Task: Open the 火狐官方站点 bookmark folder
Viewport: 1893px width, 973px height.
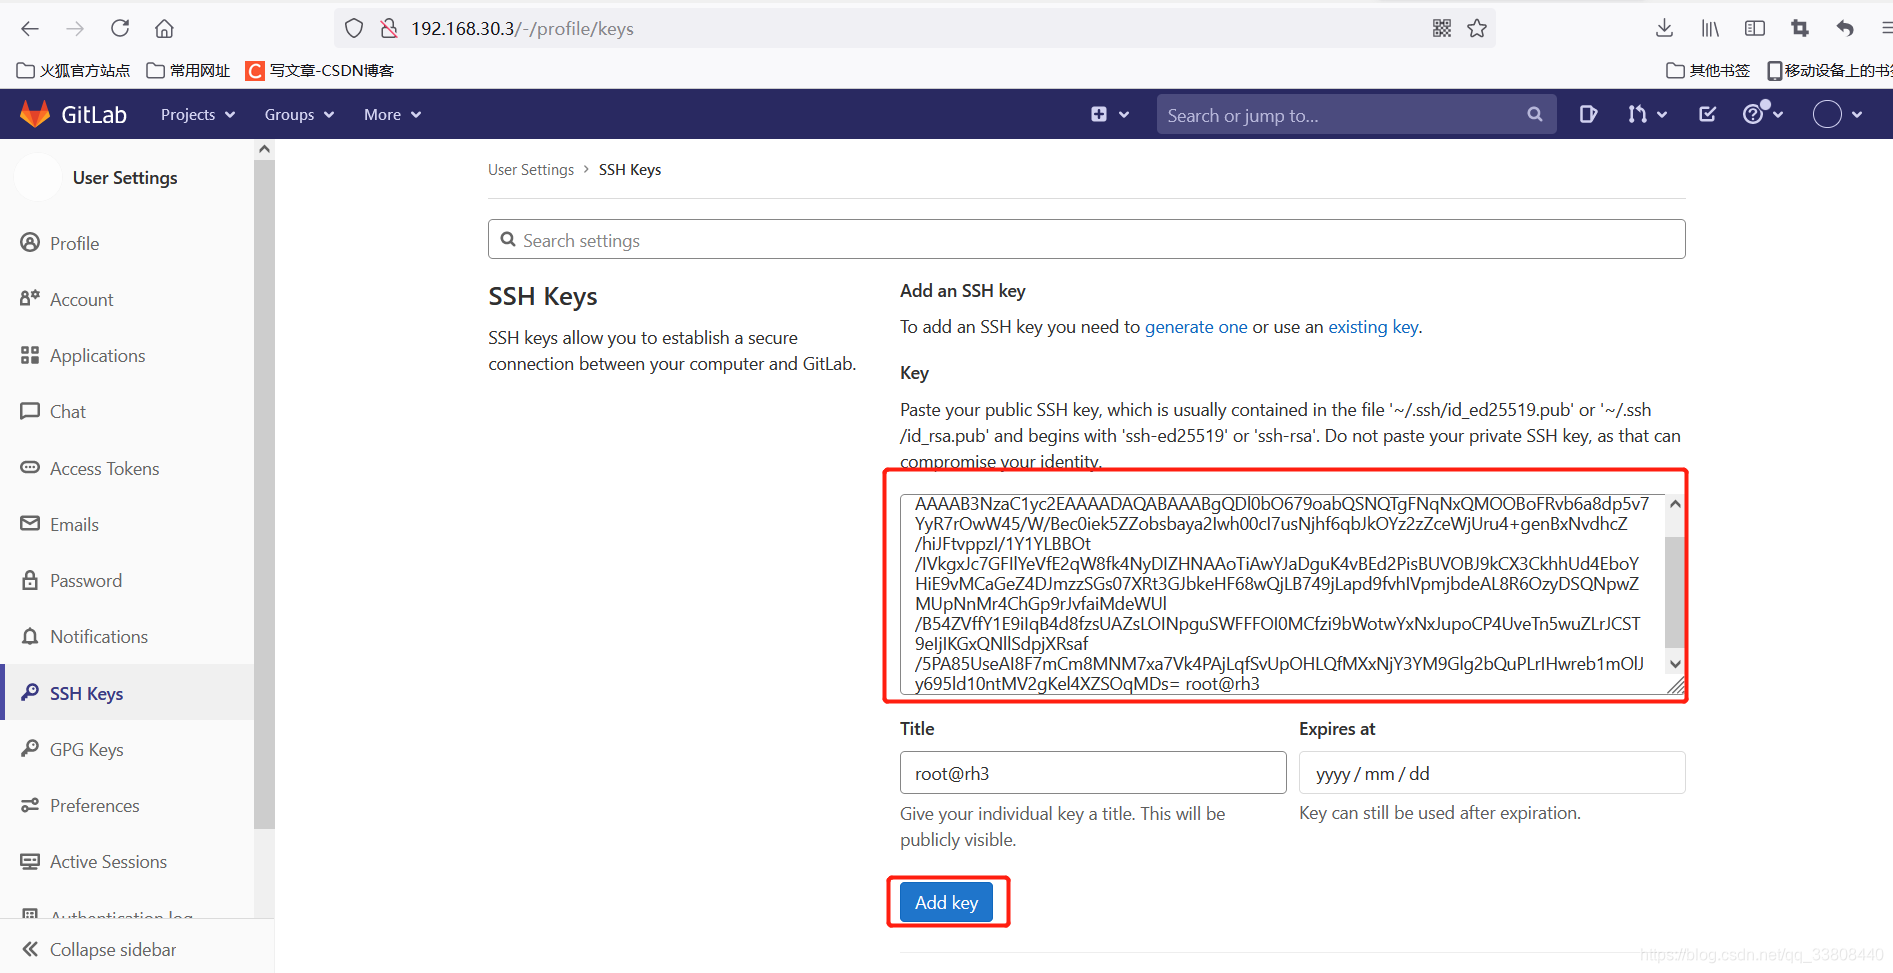Action: pos(73,70)
